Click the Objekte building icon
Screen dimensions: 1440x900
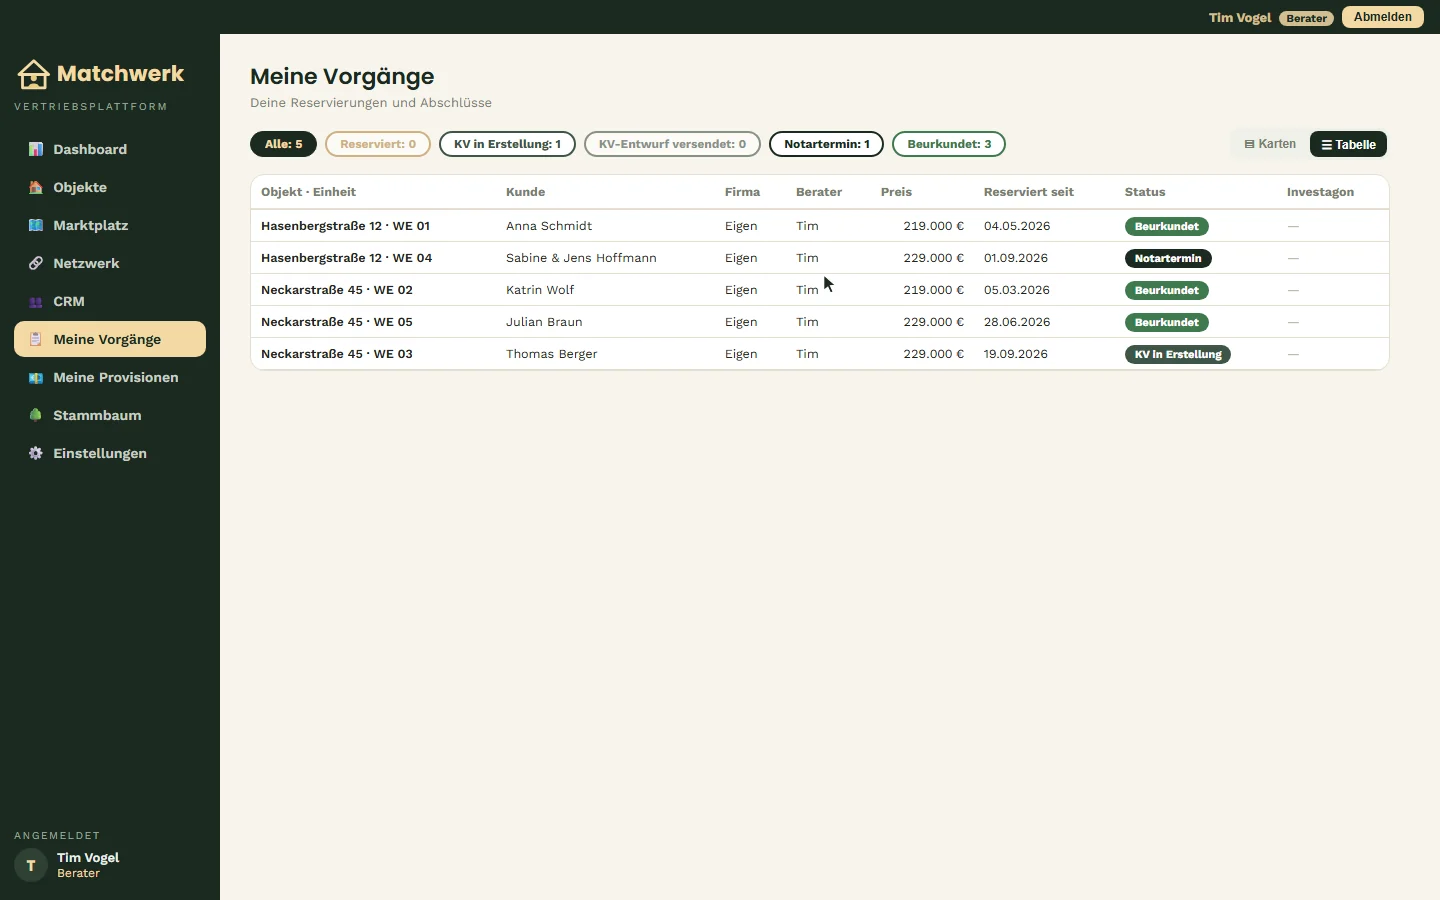(36, 187)
